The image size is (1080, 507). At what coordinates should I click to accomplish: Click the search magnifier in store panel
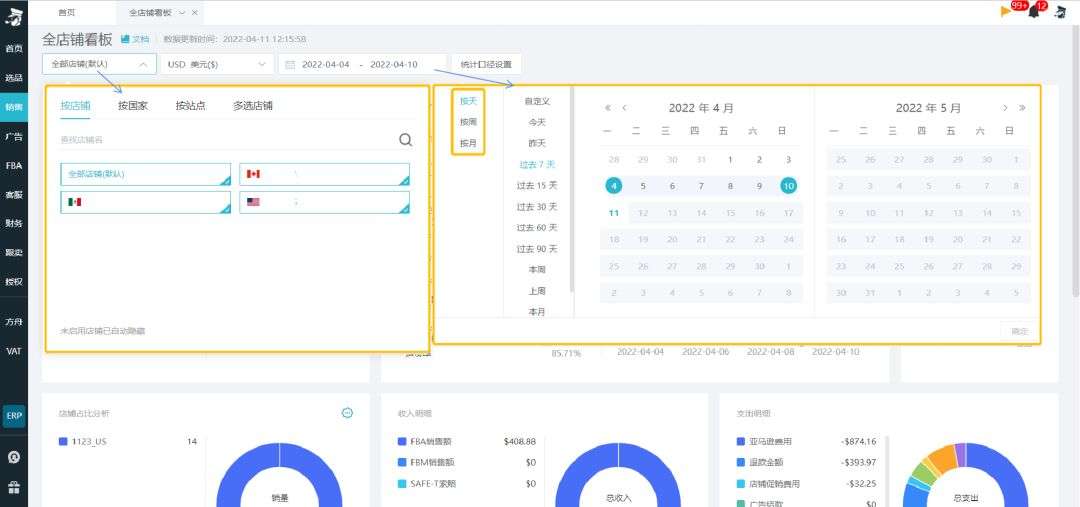[x=406, y=140]
